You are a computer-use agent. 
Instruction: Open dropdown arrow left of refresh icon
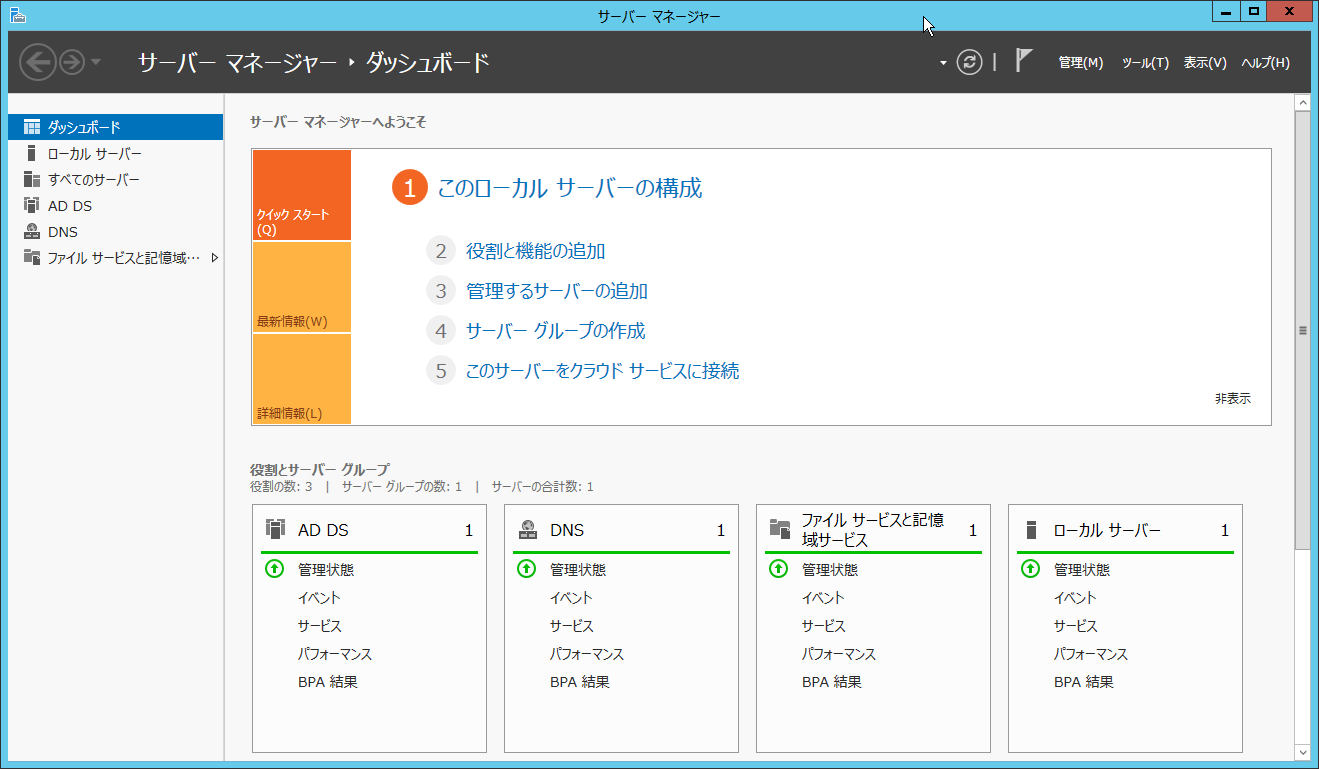tap(943, 63)
